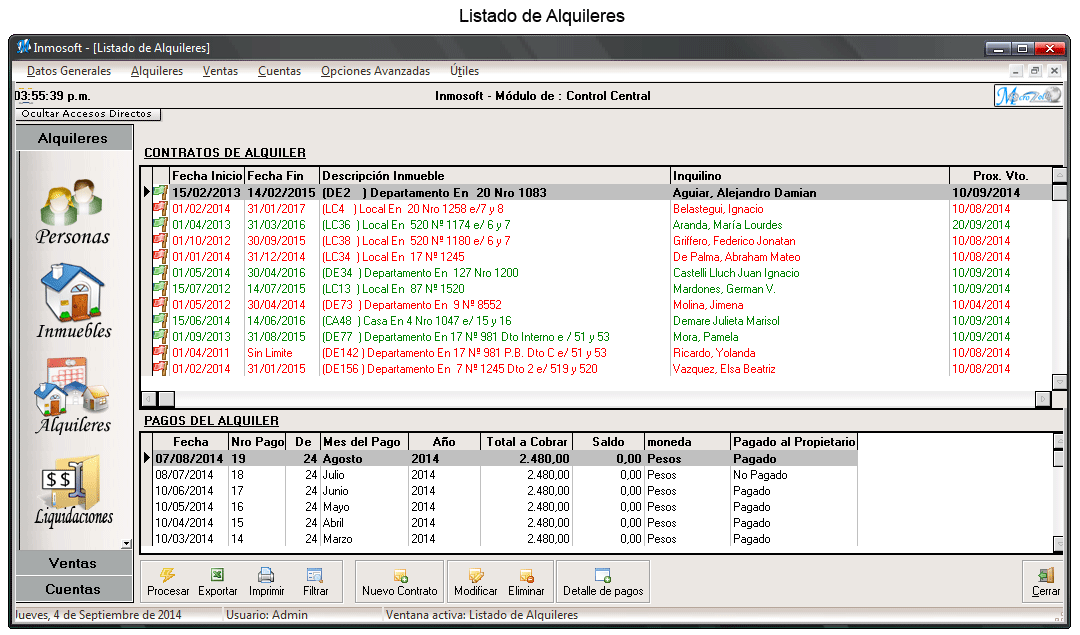The width and height of the screenshot is (1080, 635).
Task: Click contracts table vertical scroll down arrow
Action: tap(1060, 382)
